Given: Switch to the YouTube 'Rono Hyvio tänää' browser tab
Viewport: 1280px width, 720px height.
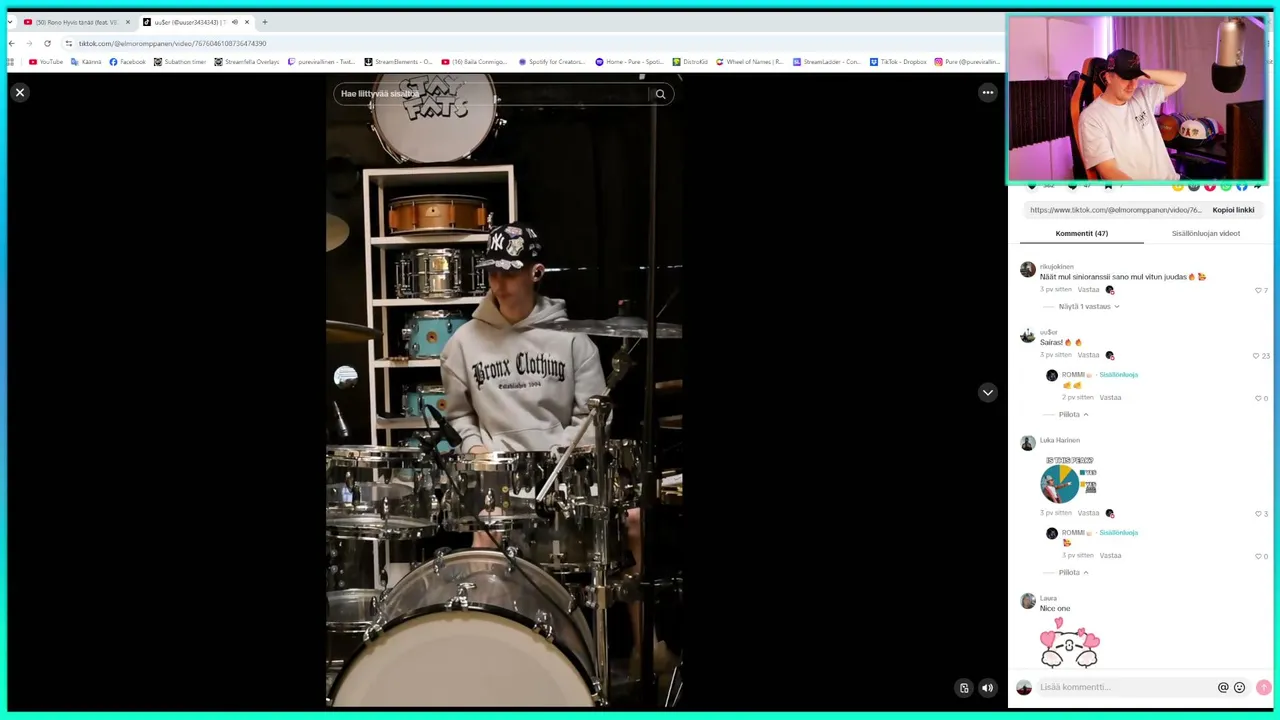Looking at the screenshot, I should tap(77, 22).
